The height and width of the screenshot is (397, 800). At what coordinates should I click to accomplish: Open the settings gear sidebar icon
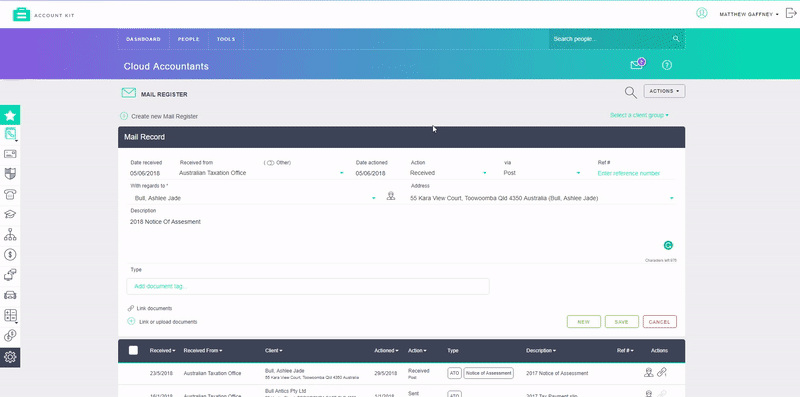(10, 357)
